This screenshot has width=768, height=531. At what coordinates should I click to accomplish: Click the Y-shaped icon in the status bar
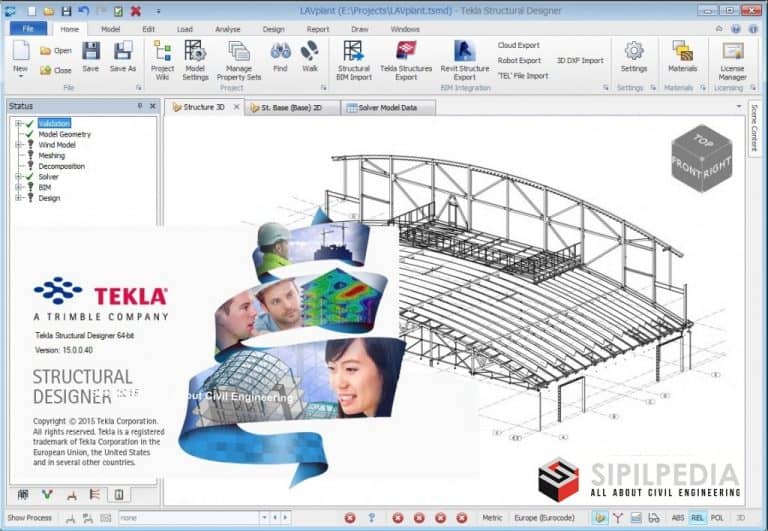tap(618, 518)
